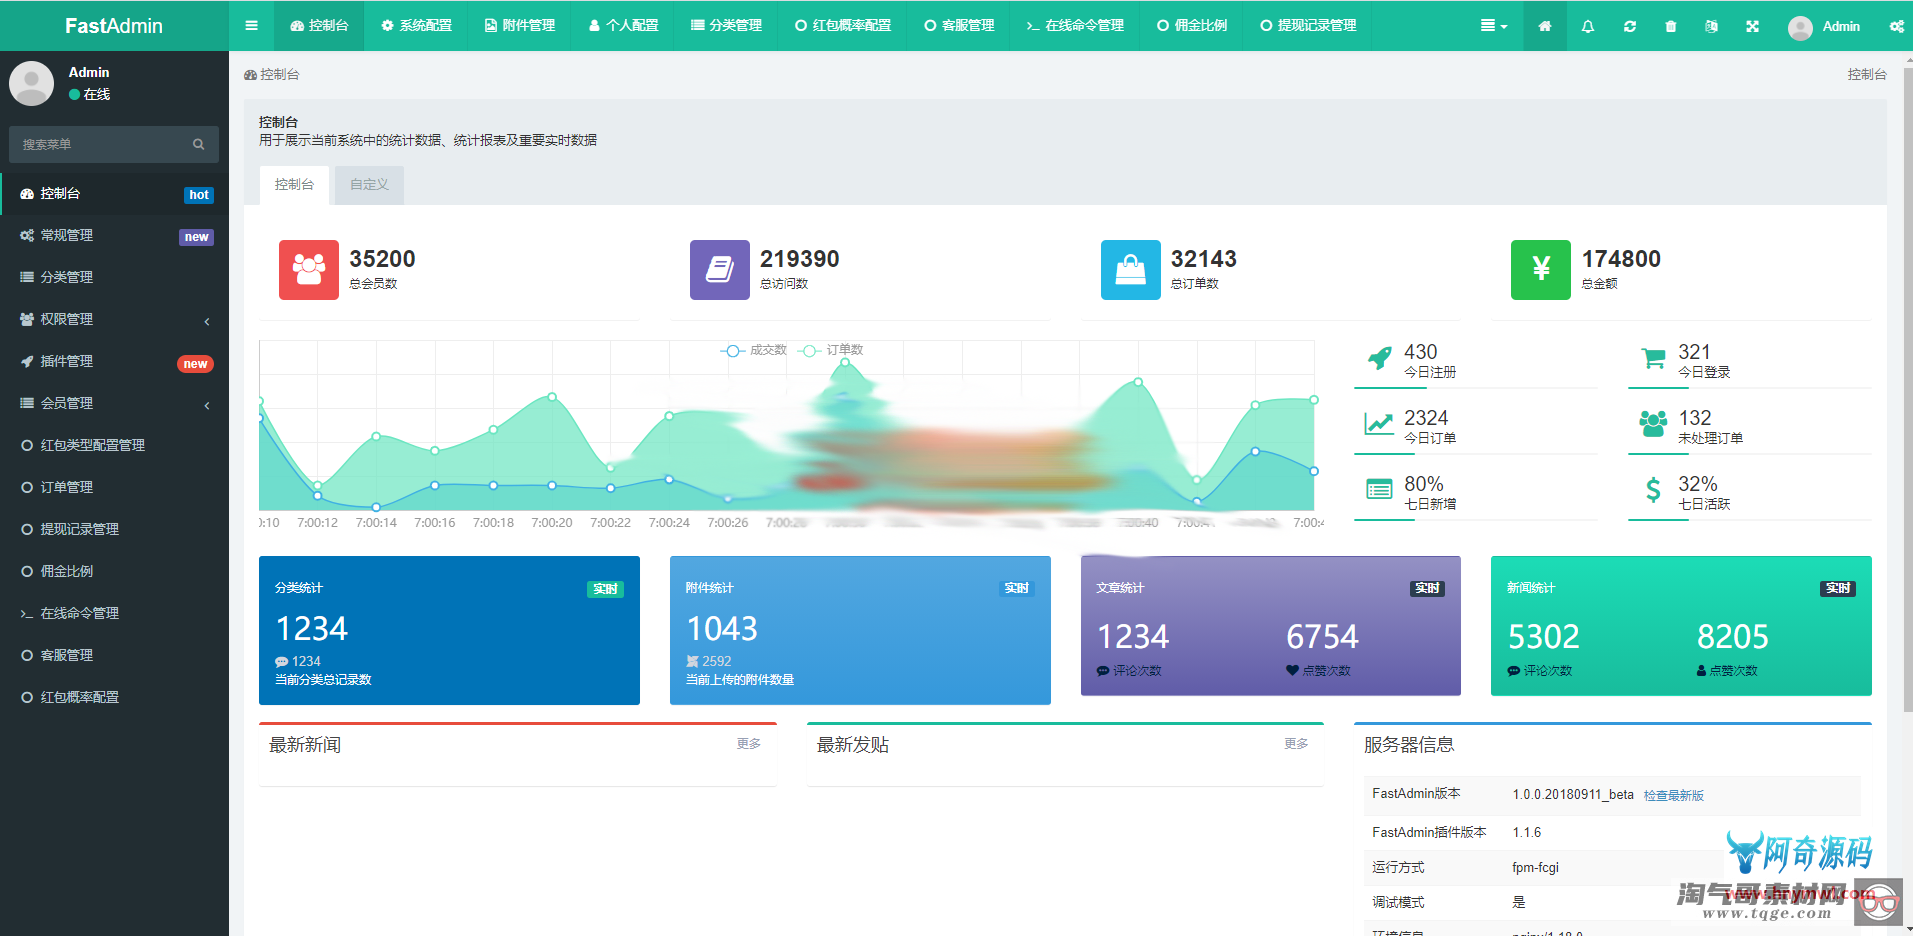Click the page vertical scrollbar
This screenshot has width=1913, height=936.
1908,390
